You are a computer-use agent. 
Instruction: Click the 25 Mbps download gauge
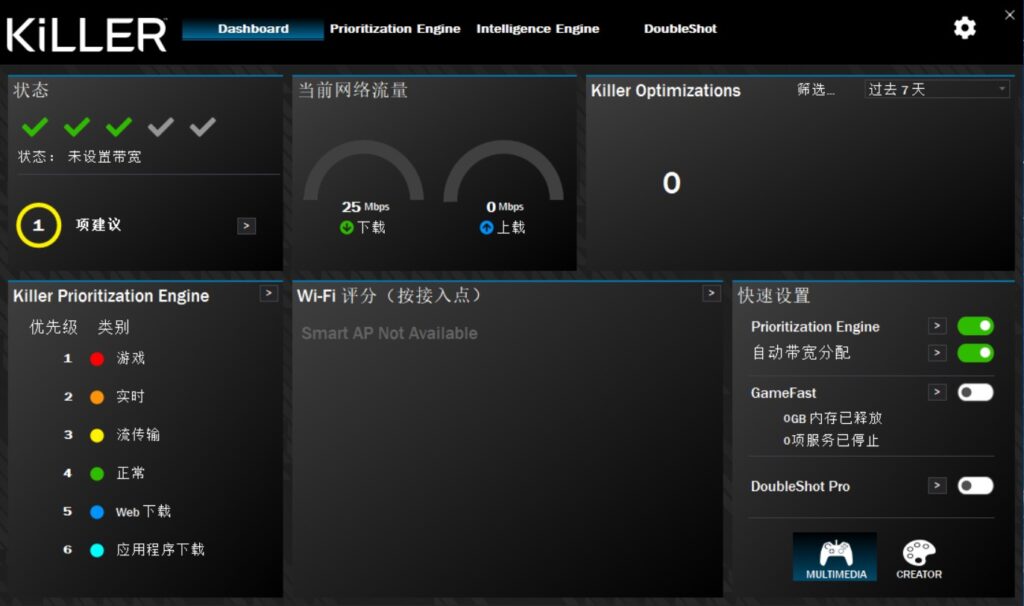click(366, 180)
